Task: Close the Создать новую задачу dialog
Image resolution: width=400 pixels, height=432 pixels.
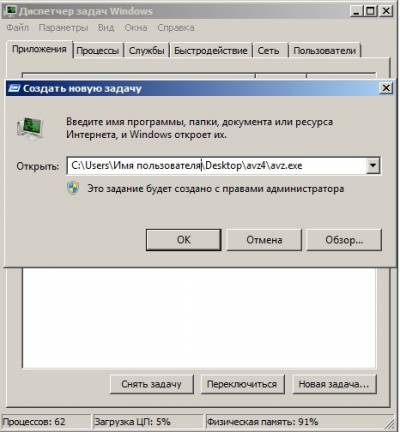Action: pyautogui.click(x=386, y=88)
